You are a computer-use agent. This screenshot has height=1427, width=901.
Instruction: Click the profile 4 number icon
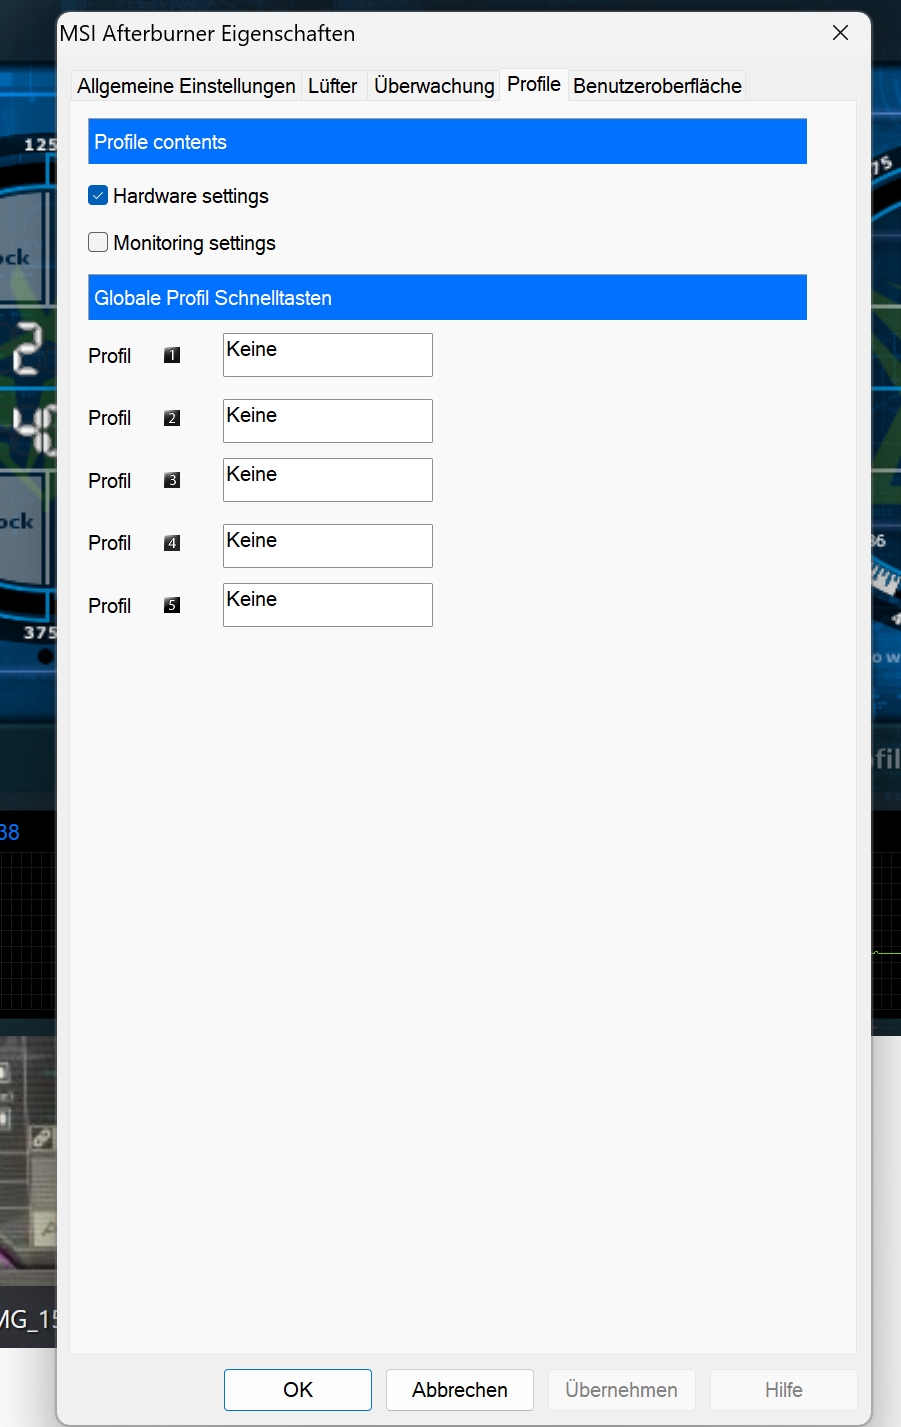pos(172,543)
